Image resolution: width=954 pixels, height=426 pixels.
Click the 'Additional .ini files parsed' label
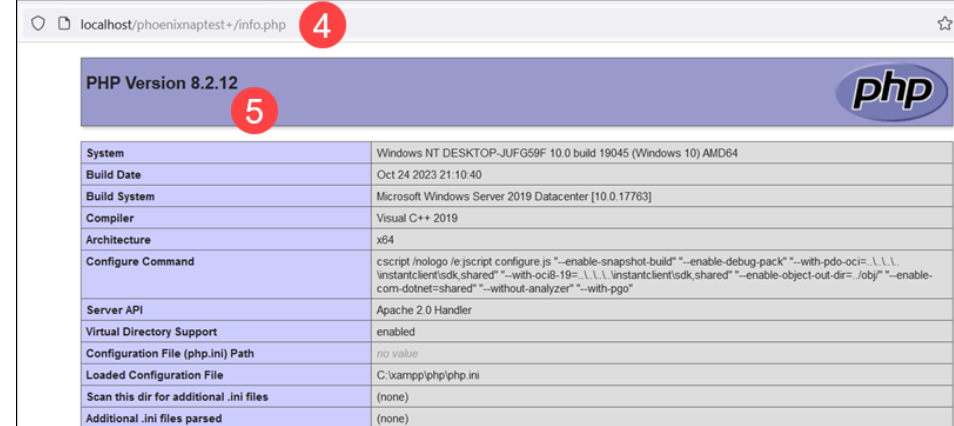coord(153,419)
